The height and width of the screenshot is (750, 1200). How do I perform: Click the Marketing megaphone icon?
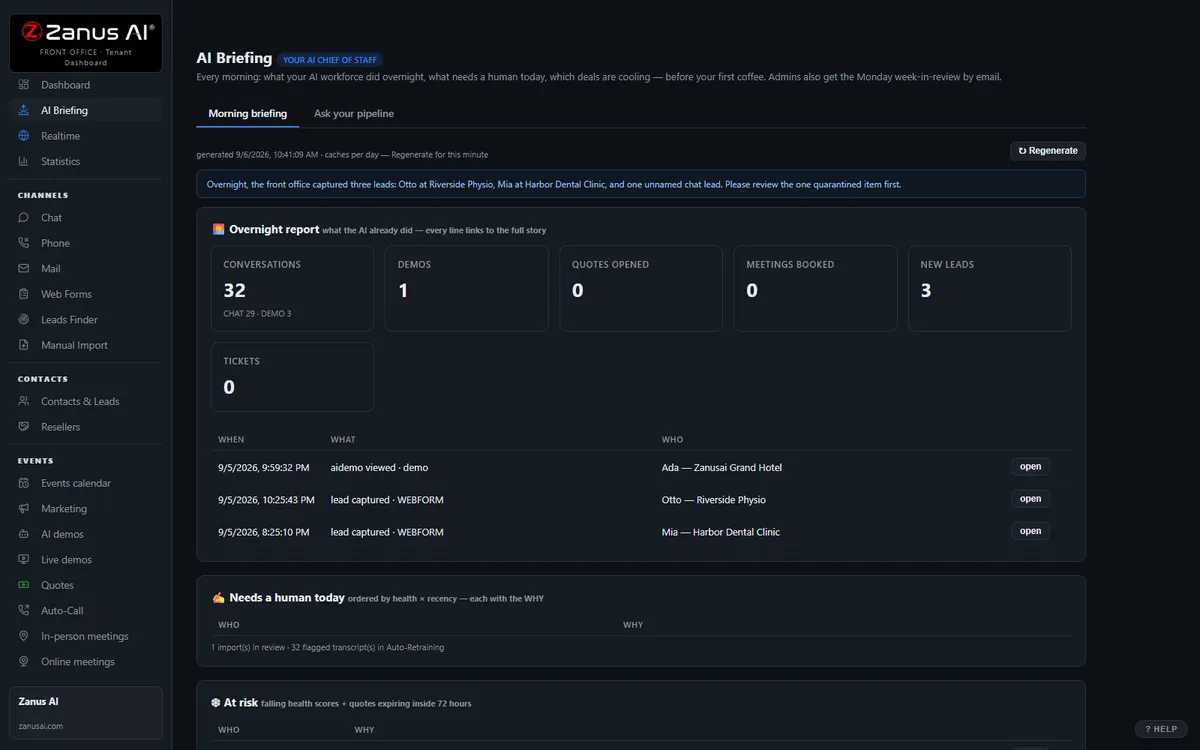point(24,508)
